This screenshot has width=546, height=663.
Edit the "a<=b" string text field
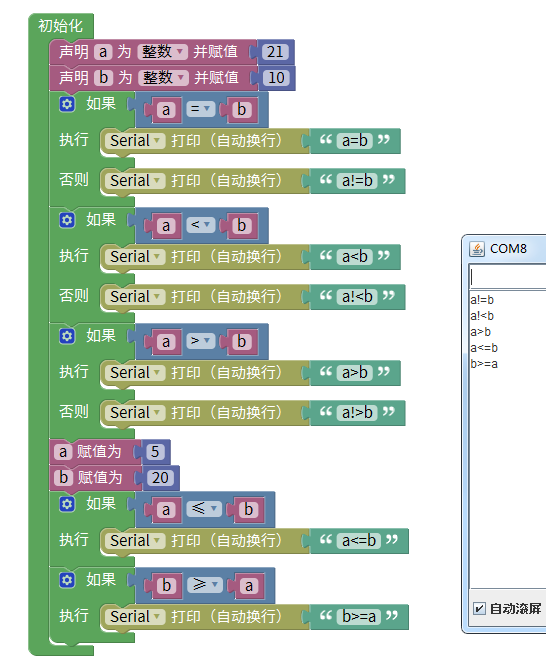pyautogui.click(x=359, y=540)
